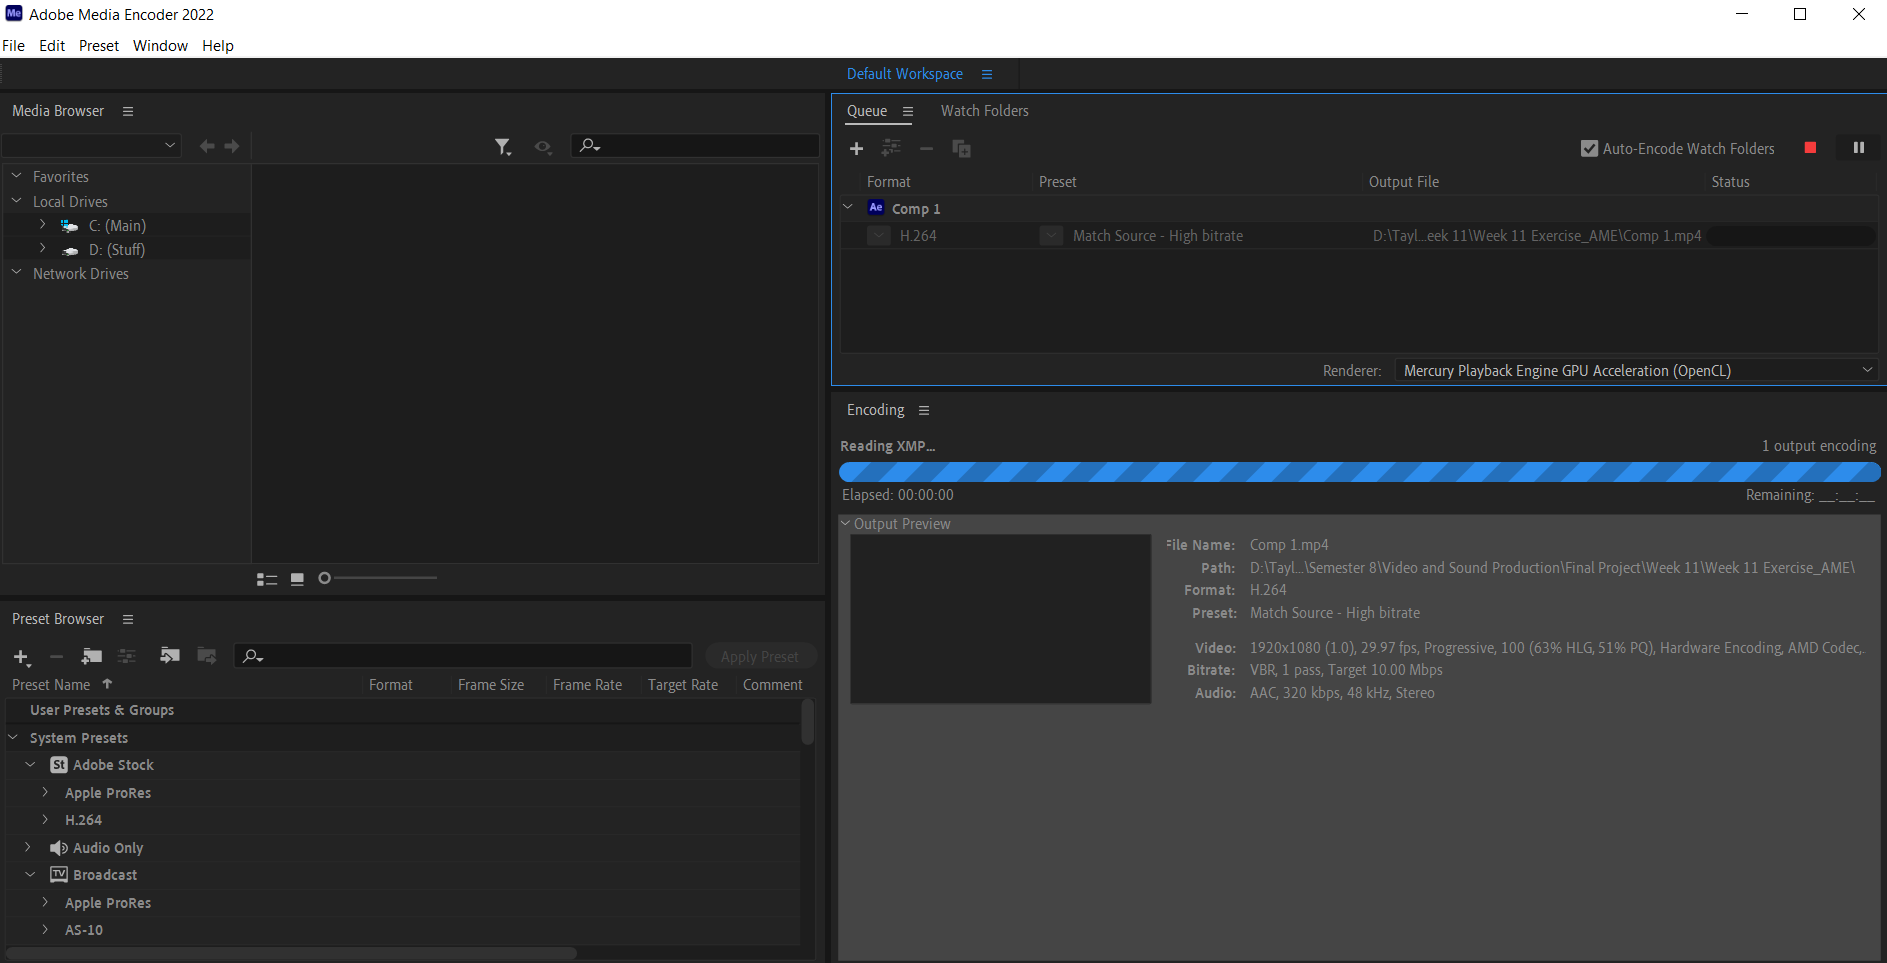
Task: Navigate back in Media Browser
Action: [x=207, y=147]
